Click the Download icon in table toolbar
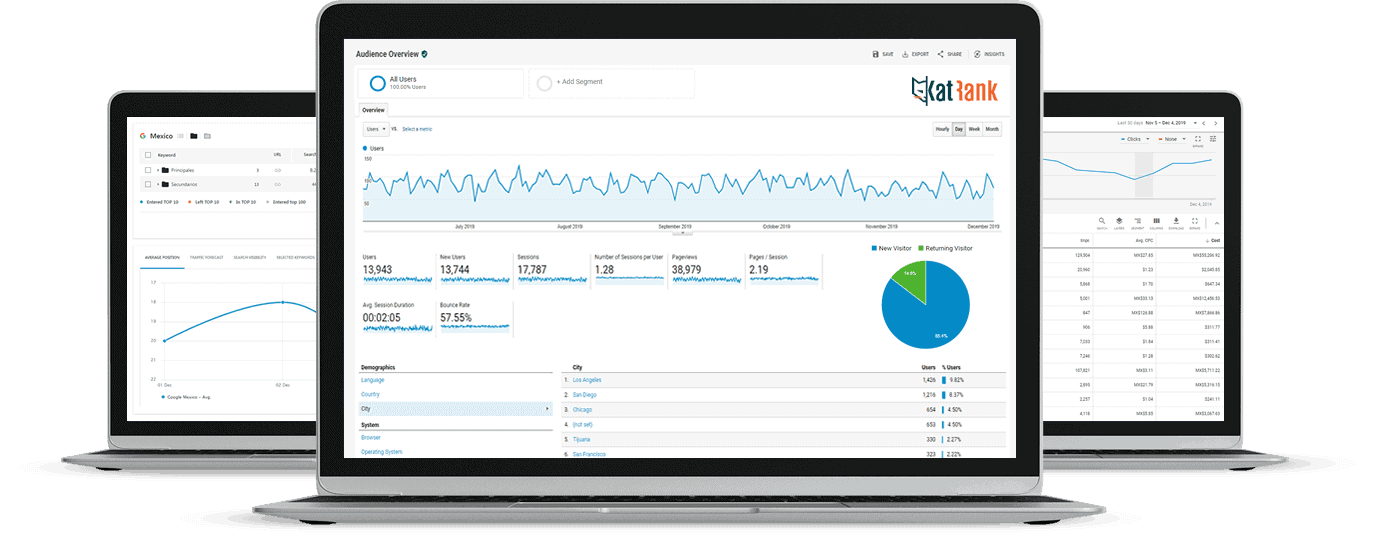This screenshot has height=534, width=1374. (1176, 222)
